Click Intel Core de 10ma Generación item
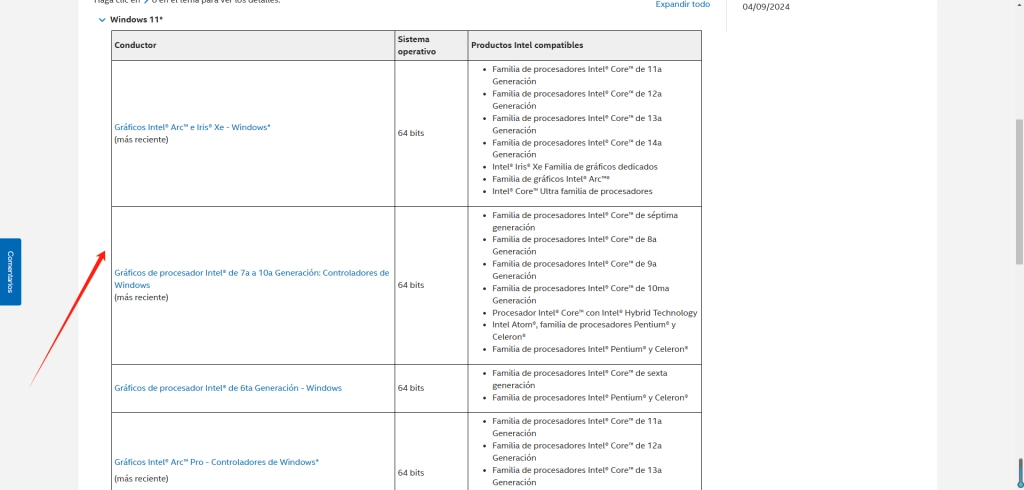1024x490 pixels. click(x=581, y=295)
